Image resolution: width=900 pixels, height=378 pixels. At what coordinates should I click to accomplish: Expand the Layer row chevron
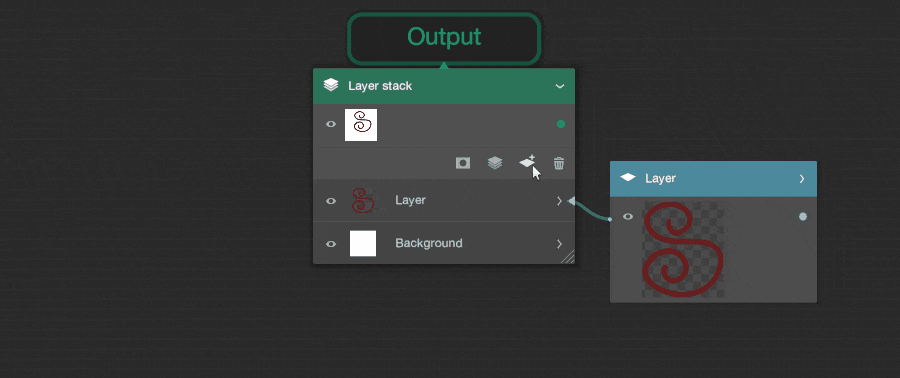click(x=559, y=201)
